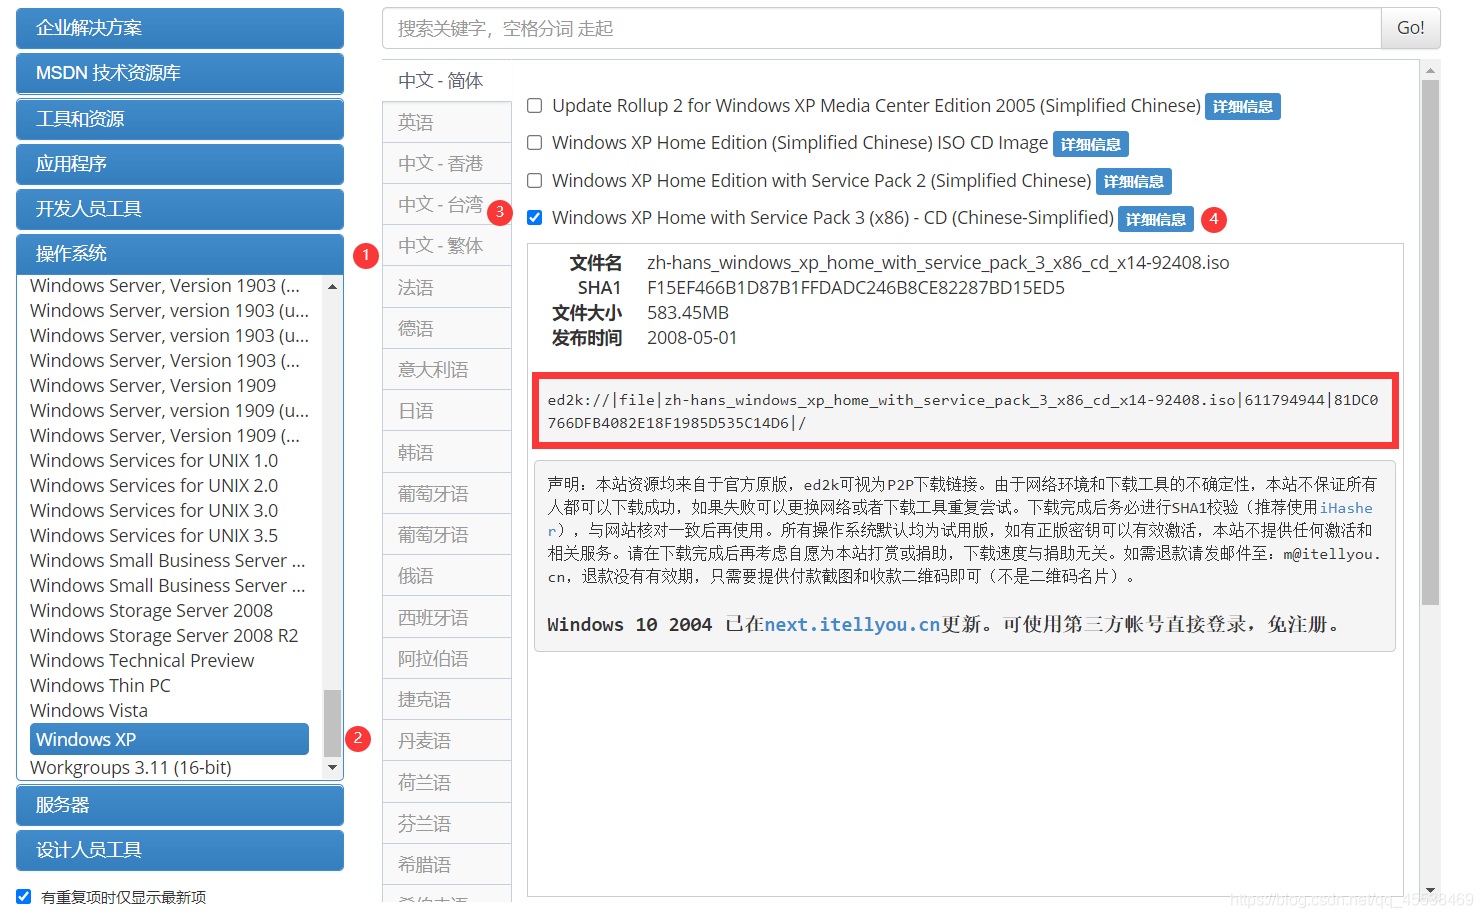Switch to the 法语 language tab
Image resolution: width=1483 pixels, height=918 pixels.
click(x=446, y=287)
